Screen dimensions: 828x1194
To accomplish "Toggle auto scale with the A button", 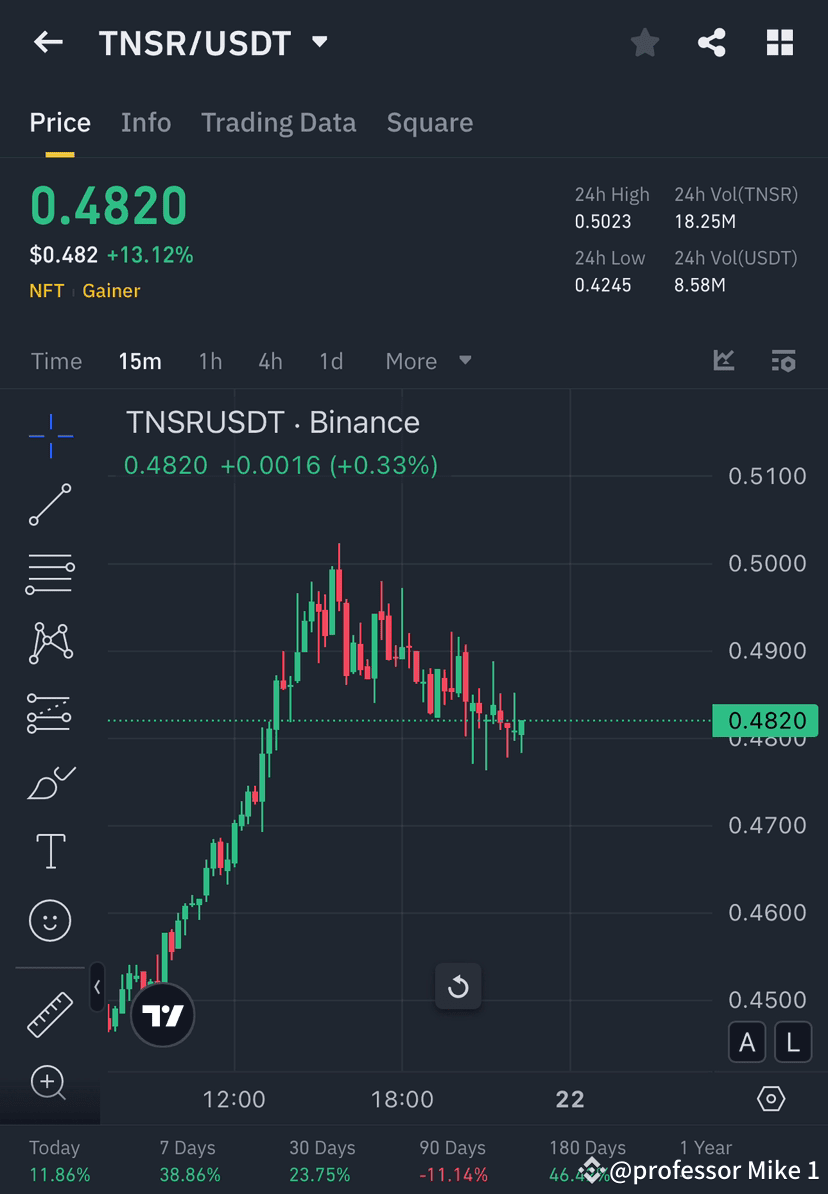I will click(x=747, y=1042).
